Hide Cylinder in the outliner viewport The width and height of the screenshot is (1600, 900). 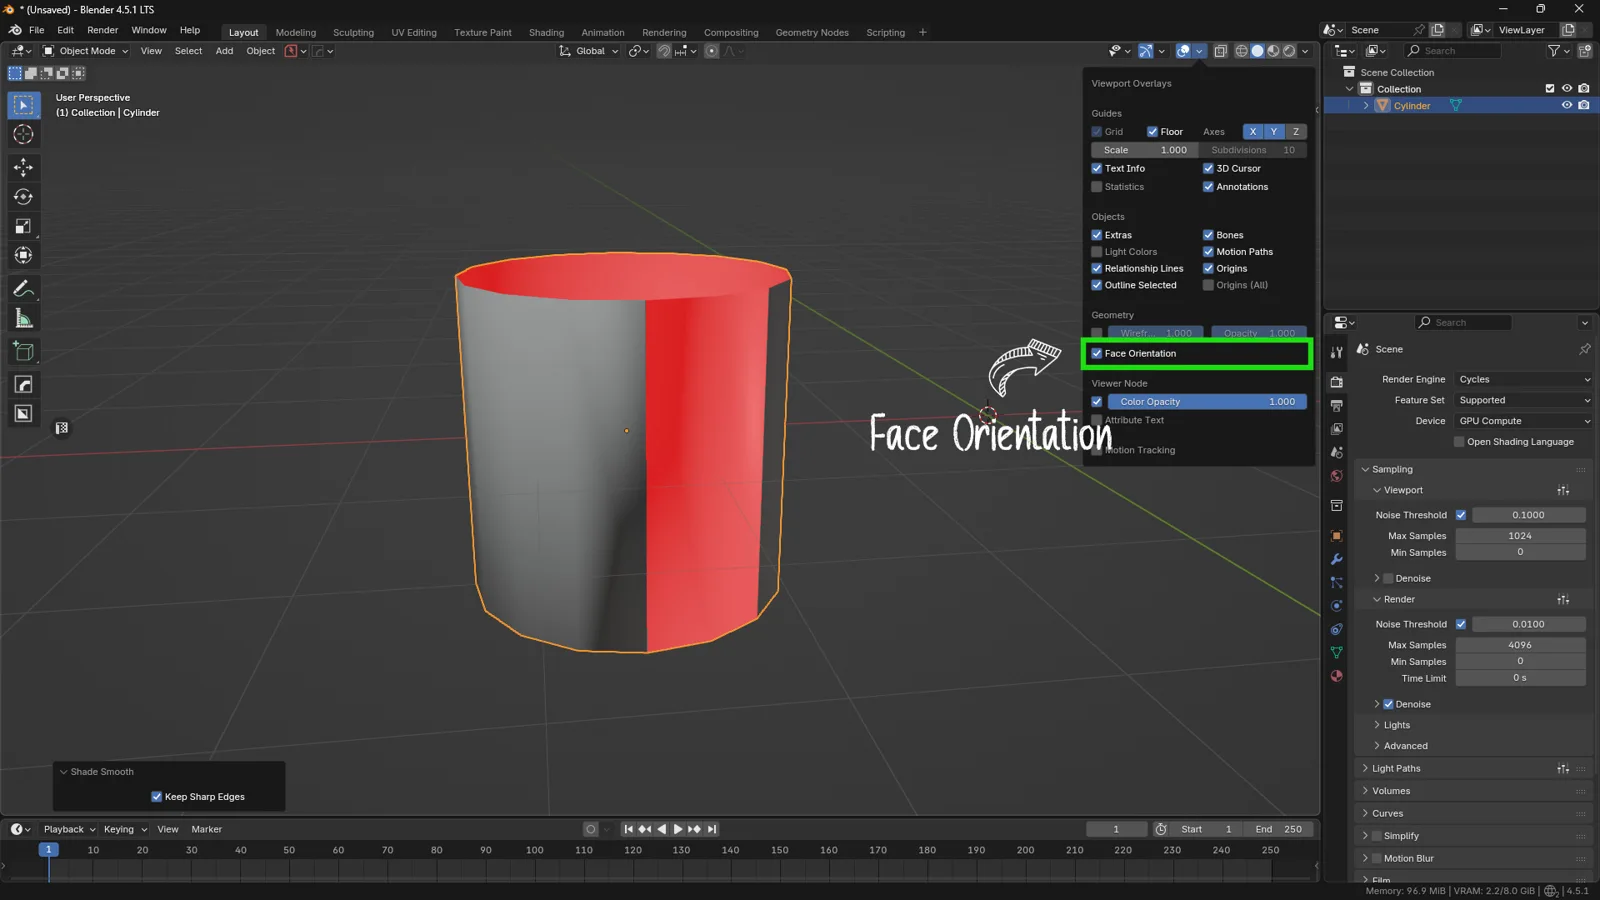click(1567, 106)
